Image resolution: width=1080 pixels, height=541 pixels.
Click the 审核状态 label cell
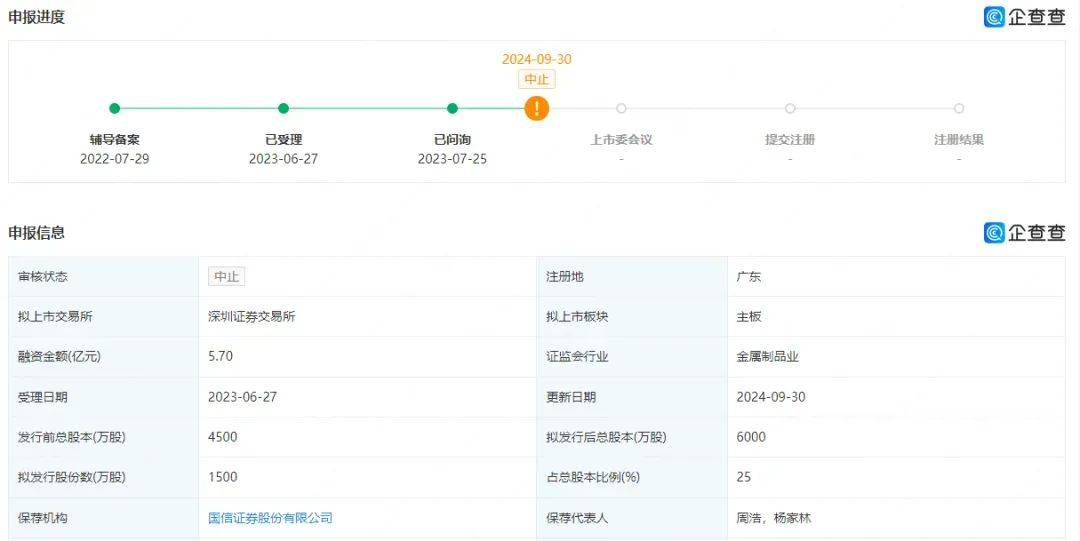(103, 276)
